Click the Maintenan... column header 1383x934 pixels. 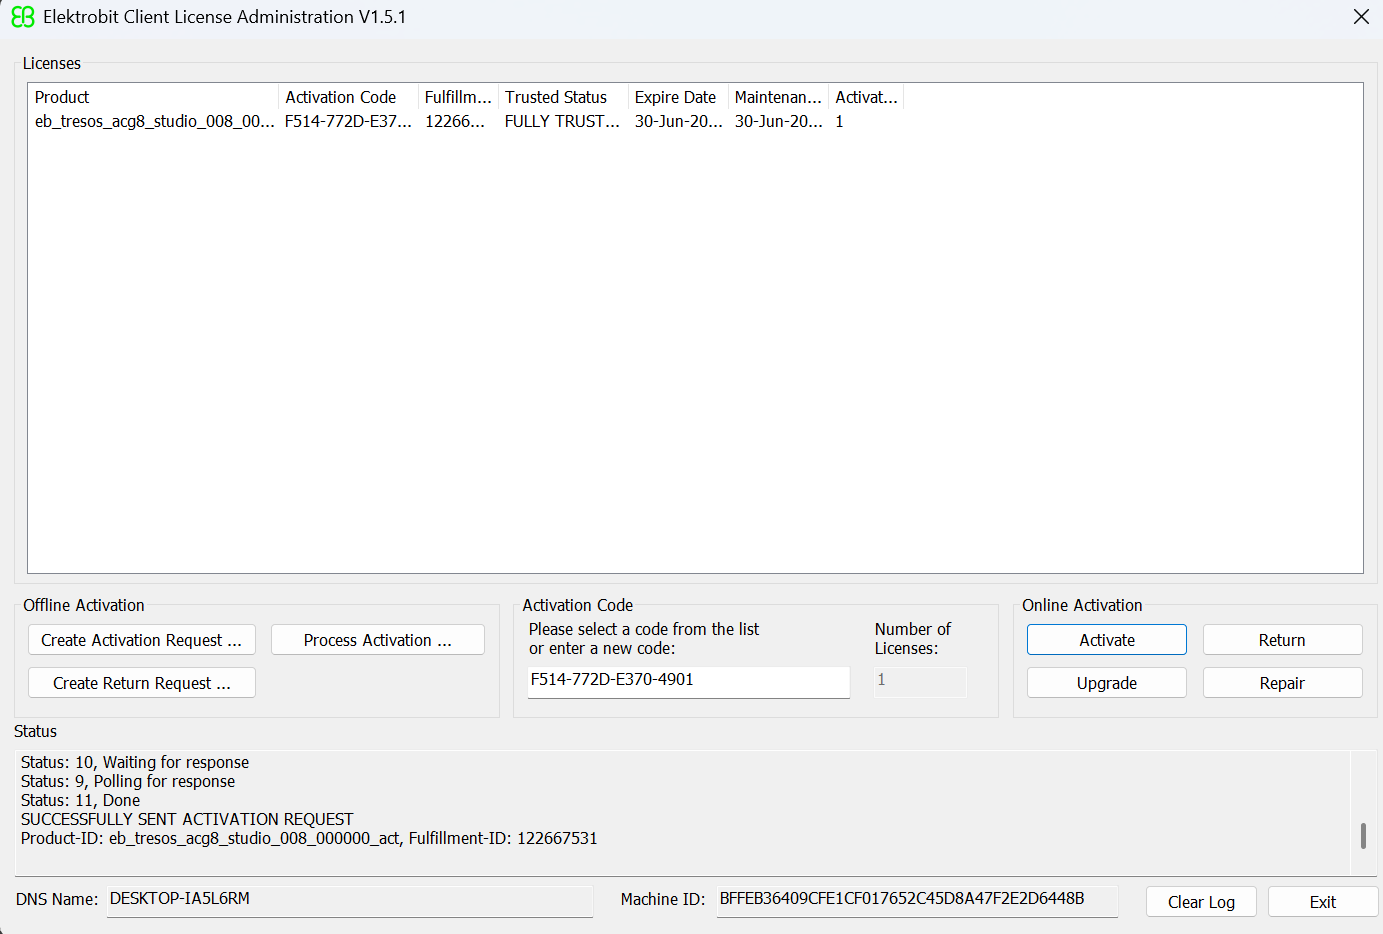778,97
